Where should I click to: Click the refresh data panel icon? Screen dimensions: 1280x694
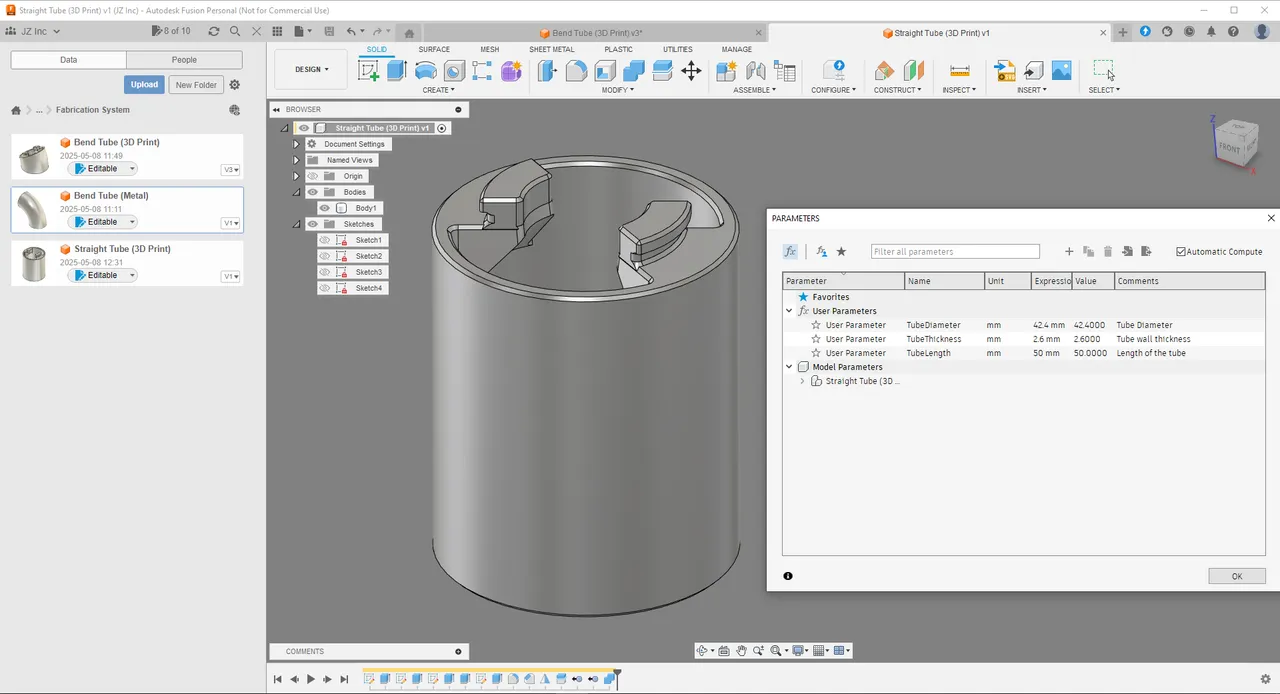(214, 31)
